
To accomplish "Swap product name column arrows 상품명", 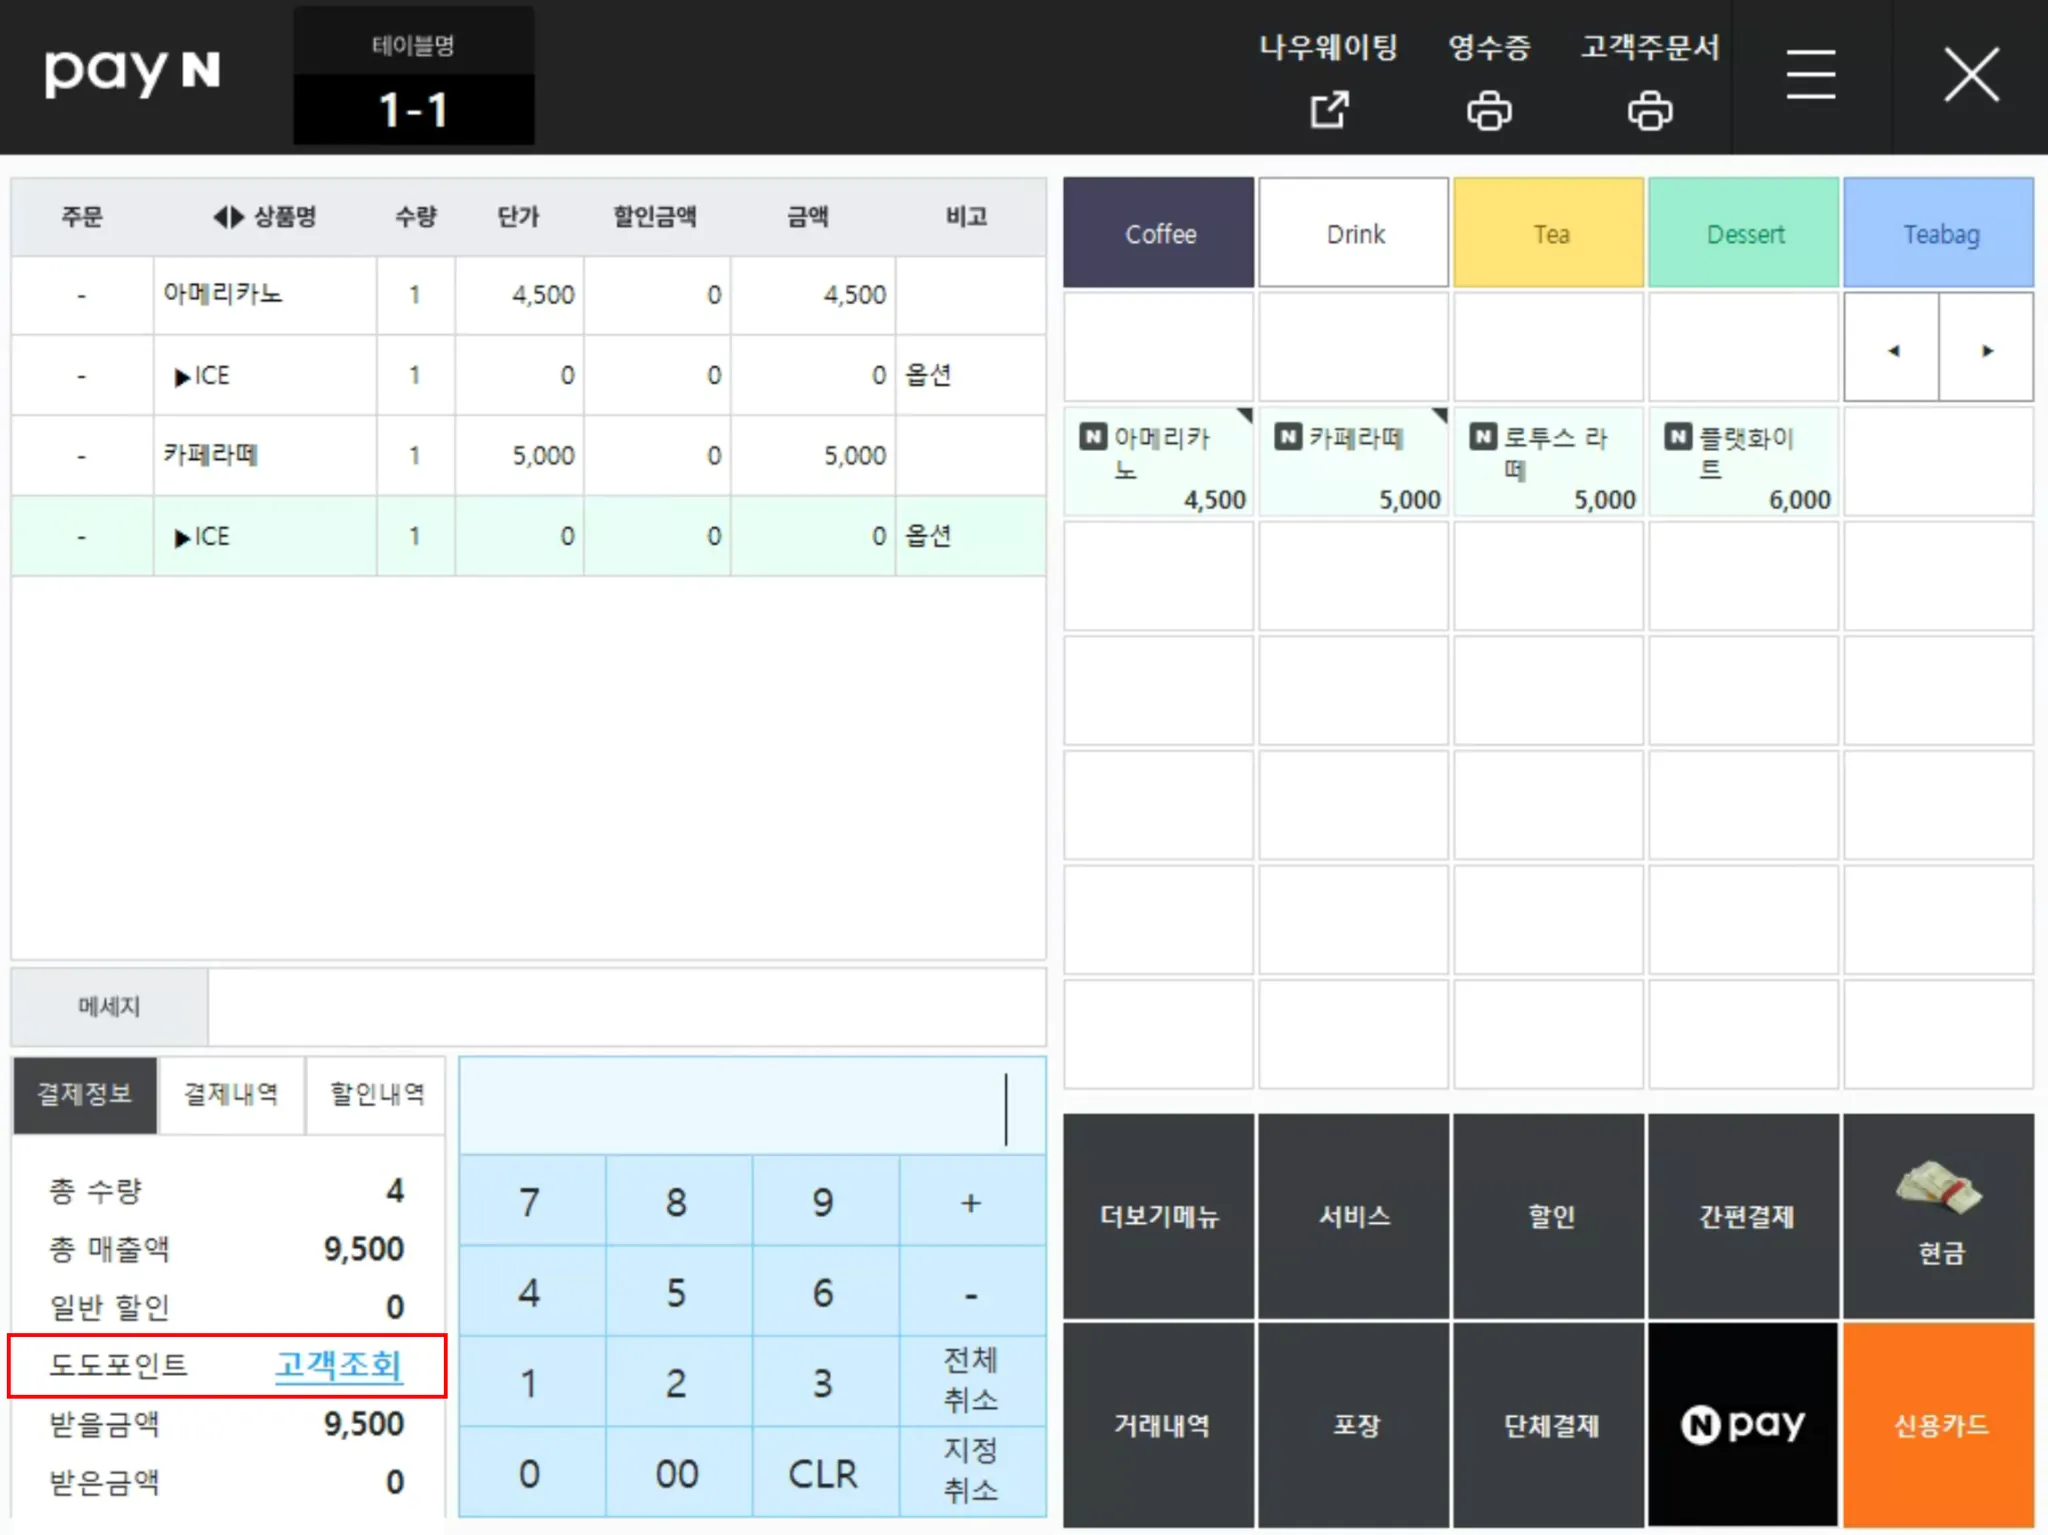I will [228, 217].
